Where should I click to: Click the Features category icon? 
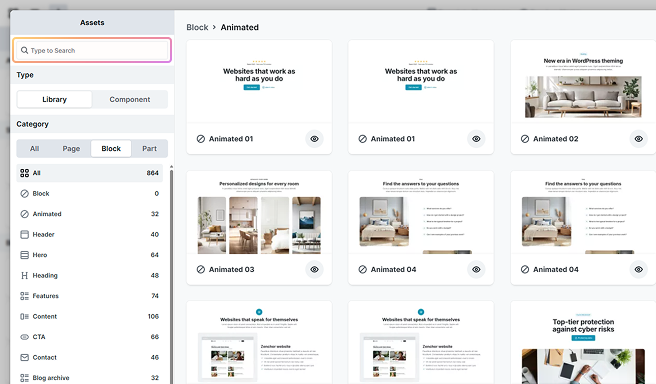[x=25, y=296]
